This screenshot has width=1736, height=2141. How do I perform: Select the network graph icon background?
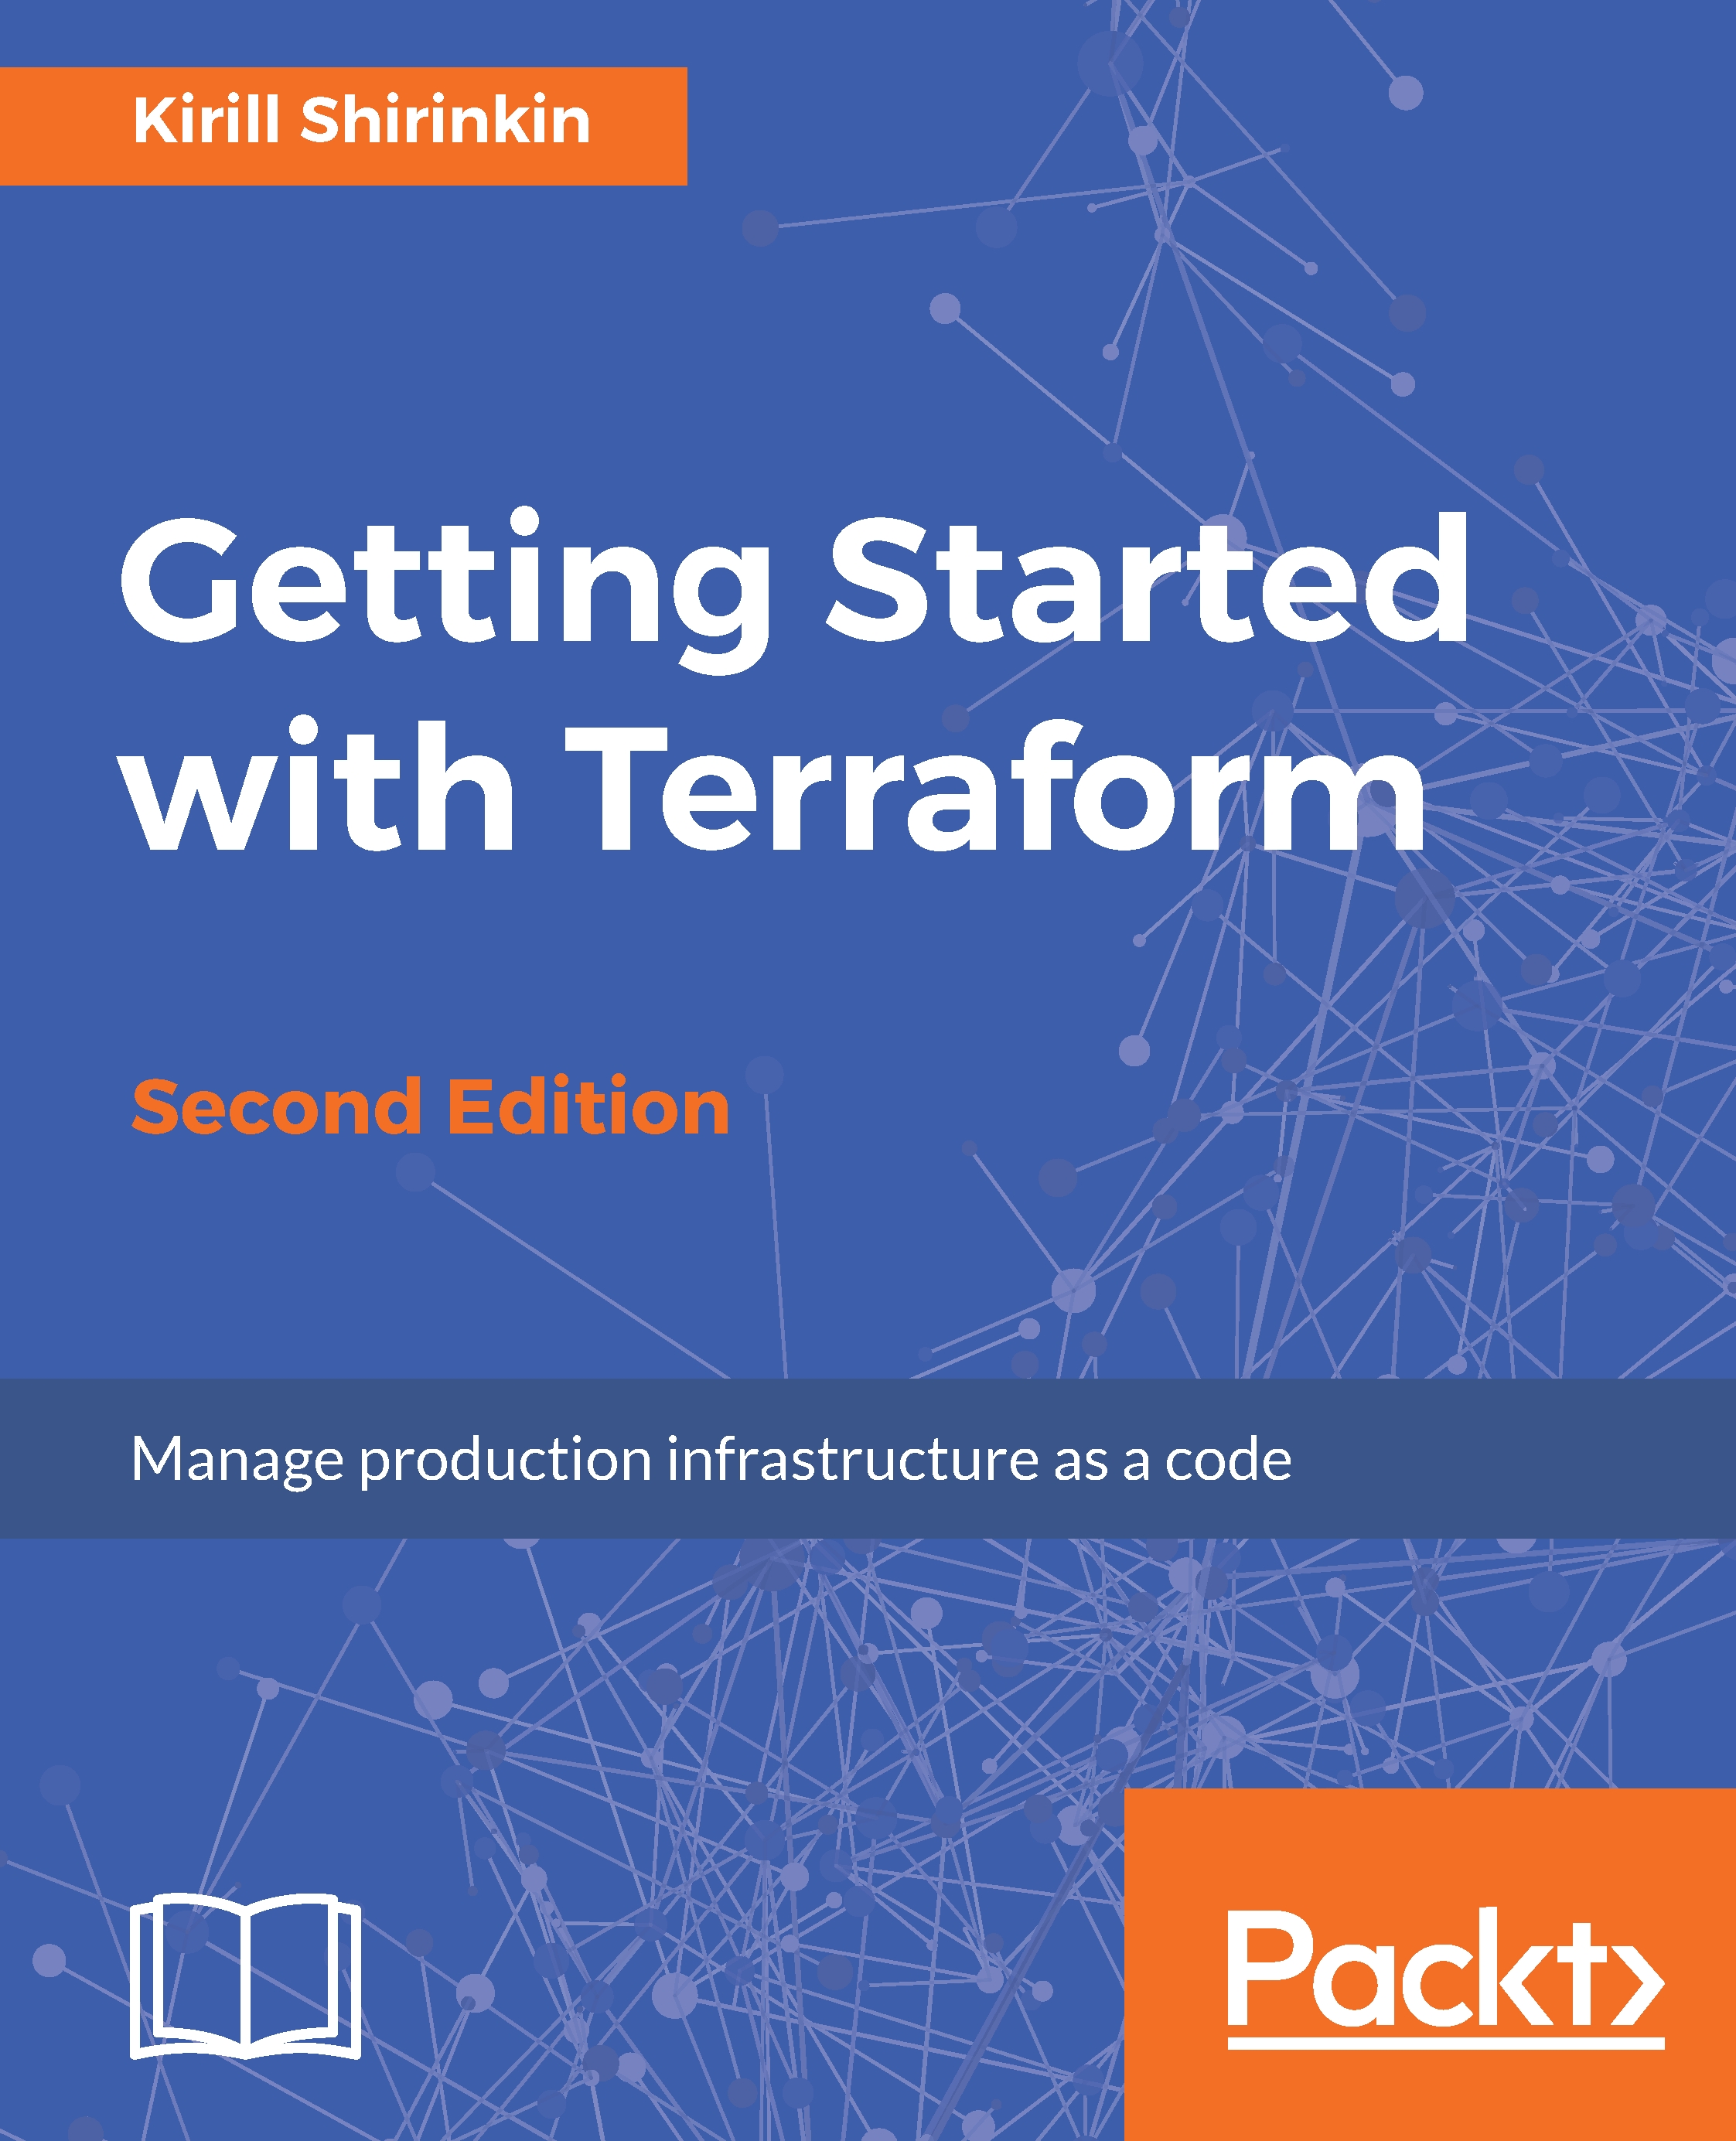tap(868, 1069)
